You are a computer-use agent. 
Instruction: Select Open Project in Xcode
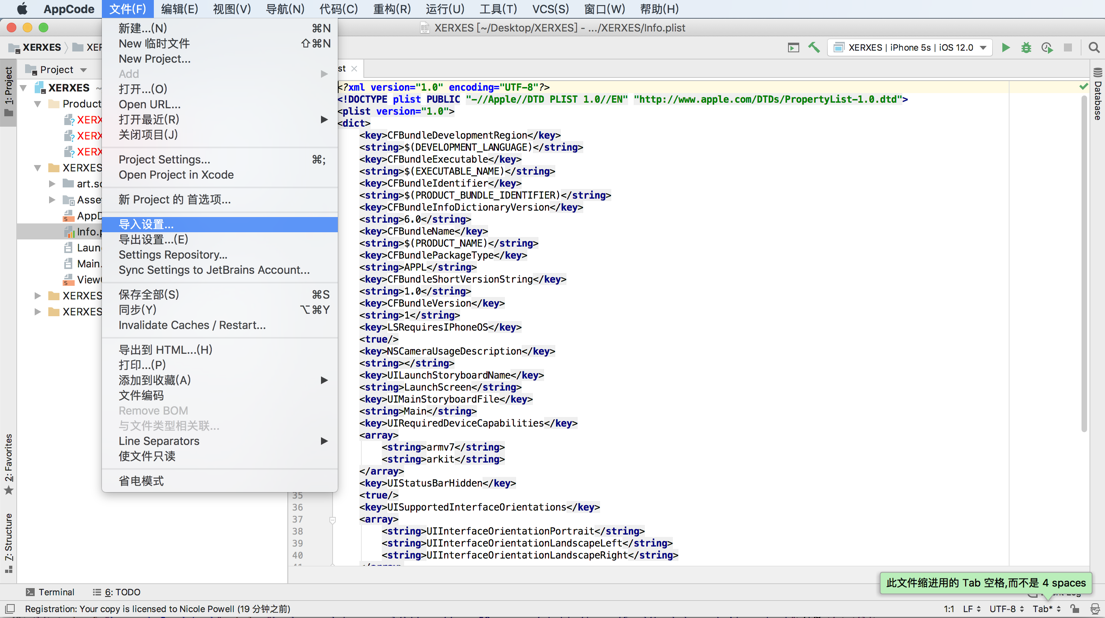(220, 175)
